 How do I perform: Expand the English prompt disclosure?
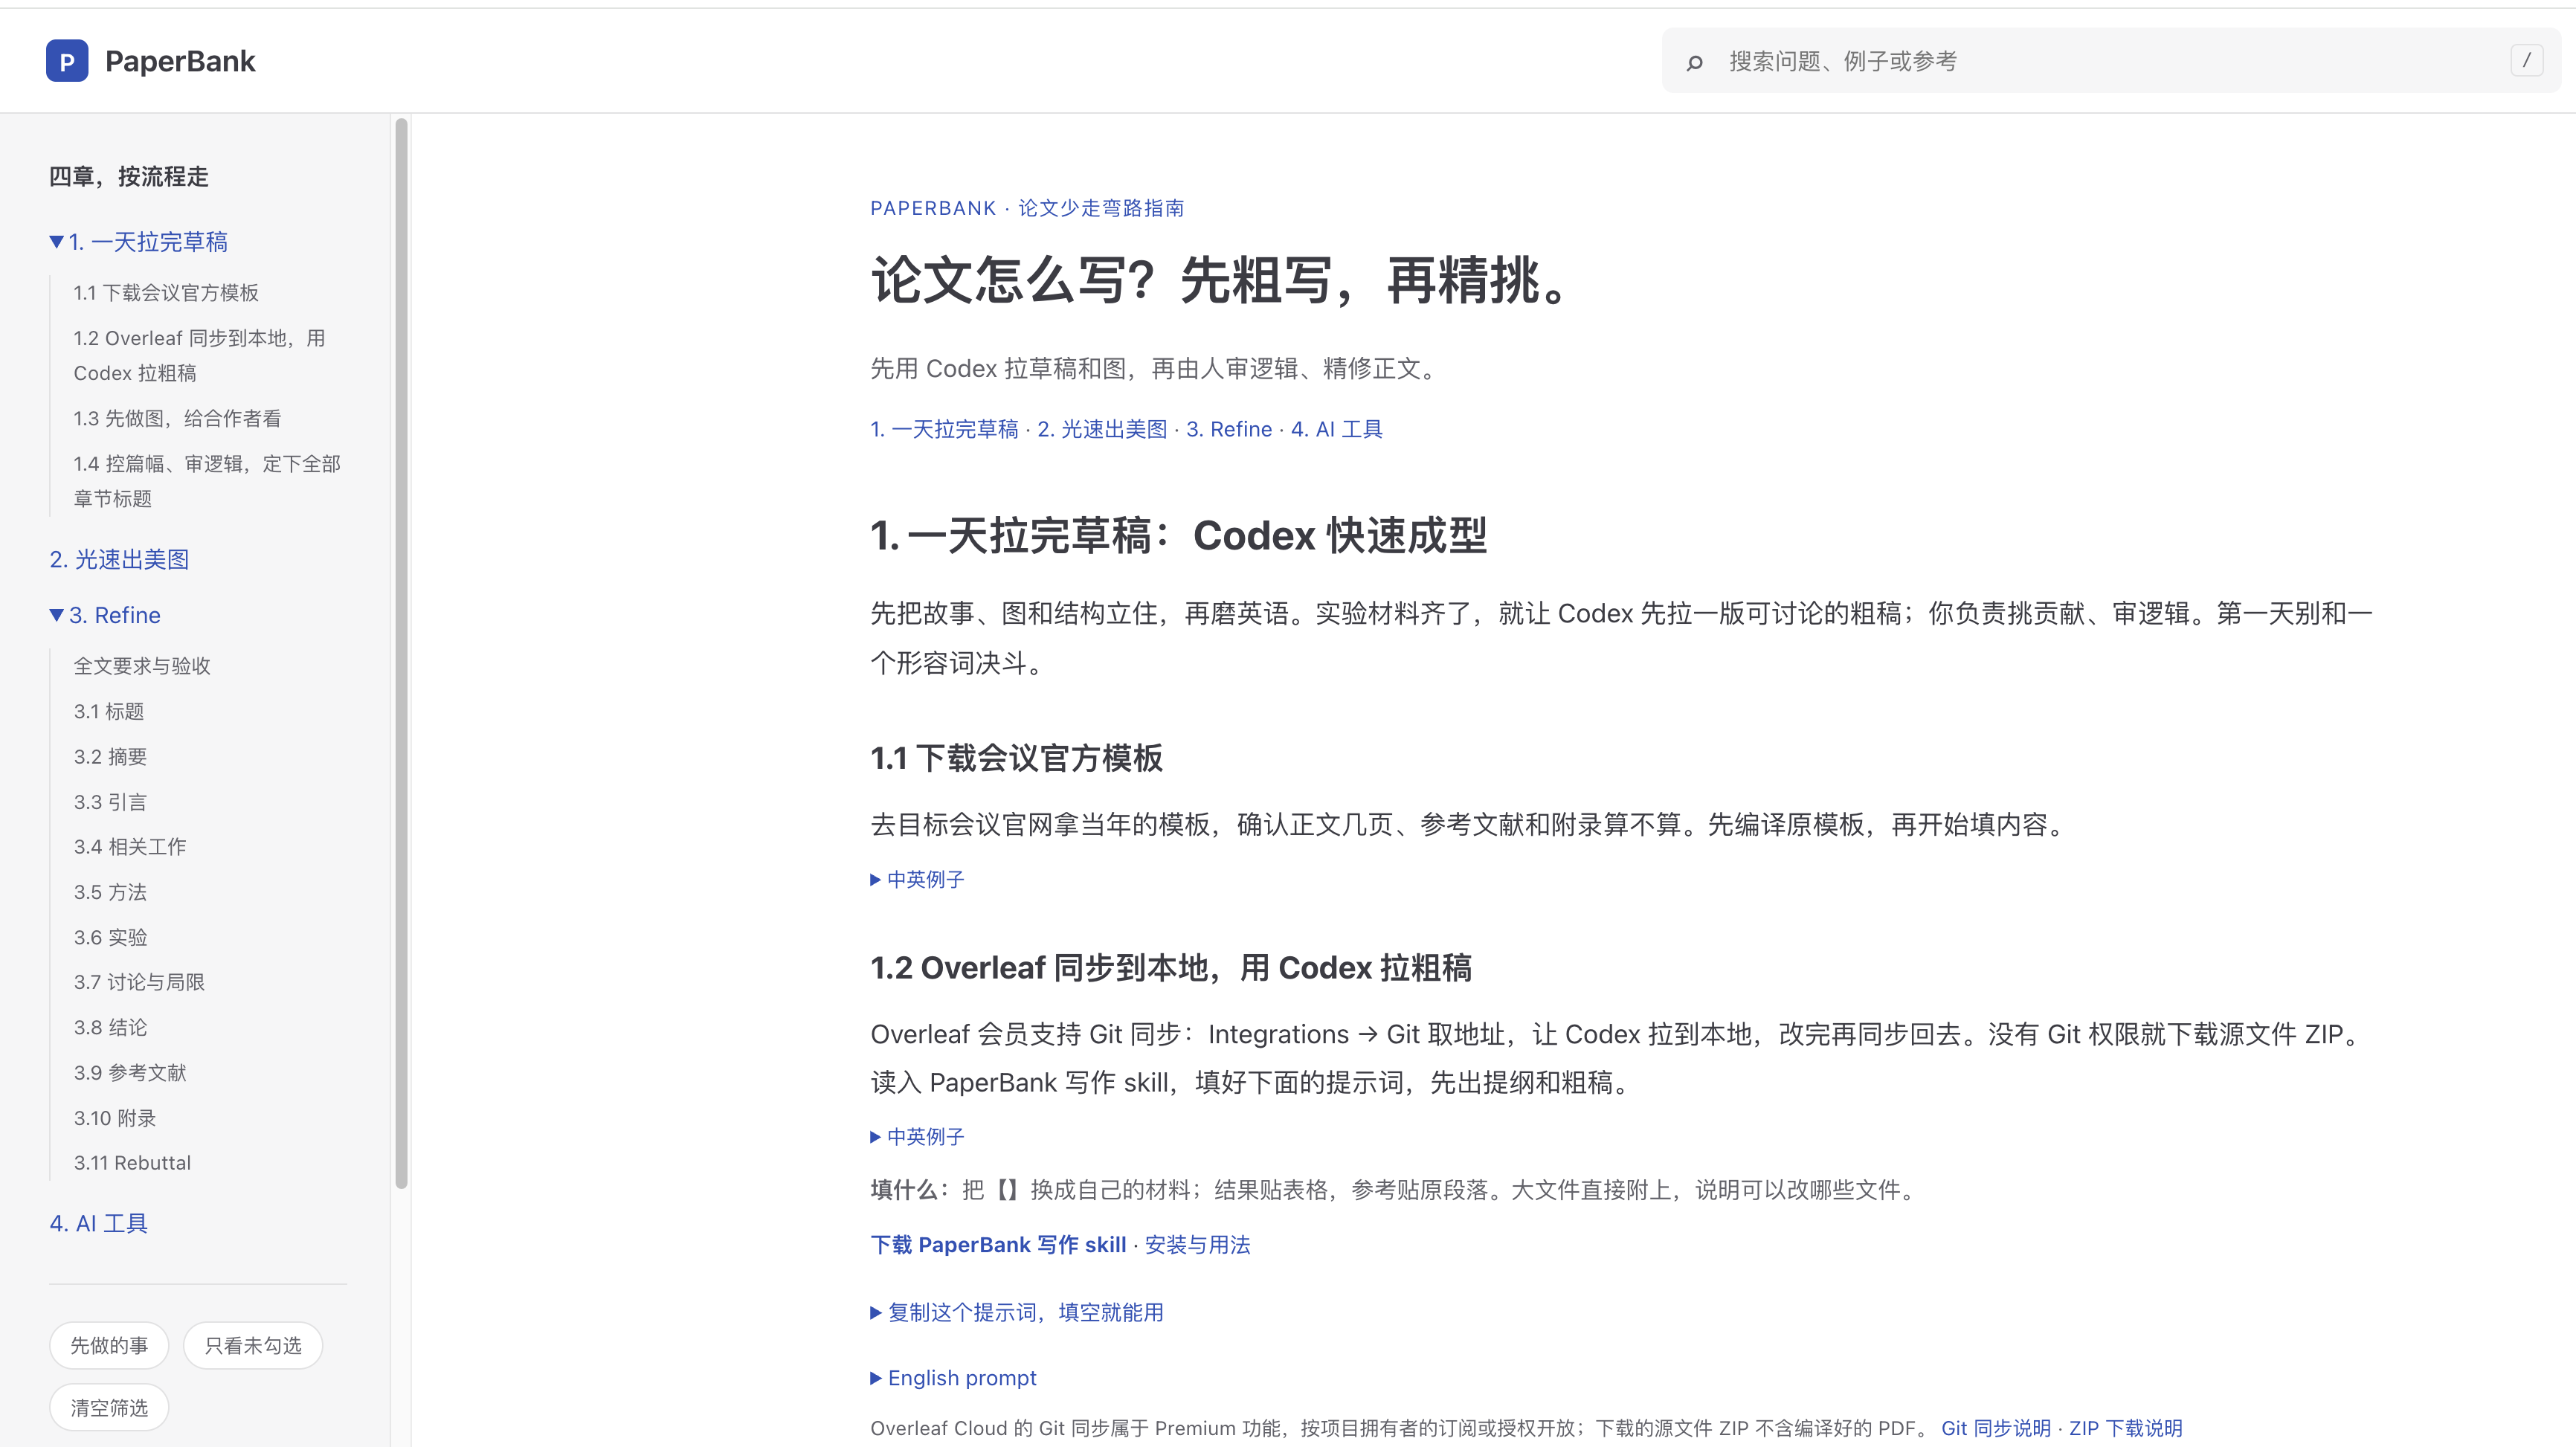[x=953, y=1378]
